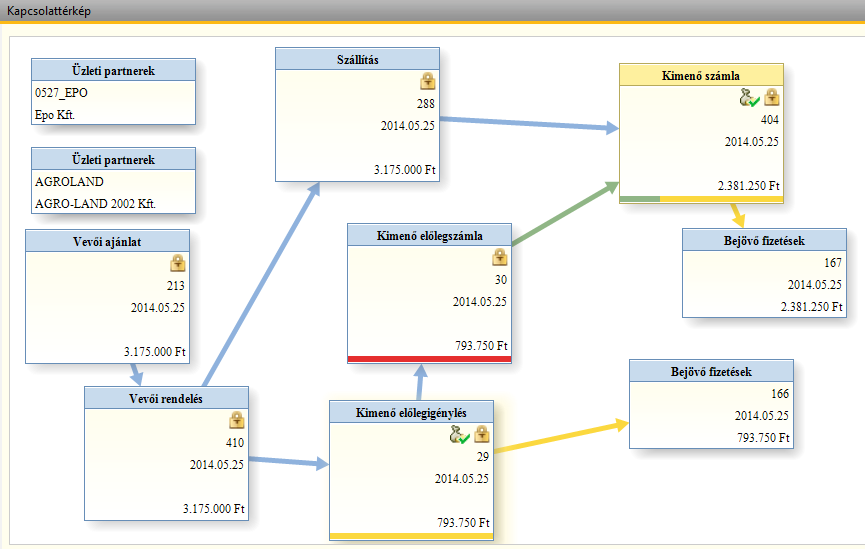The image size is (865, 549).
Task: Click document number 288 in Szállítás
Action: point(426,104)
